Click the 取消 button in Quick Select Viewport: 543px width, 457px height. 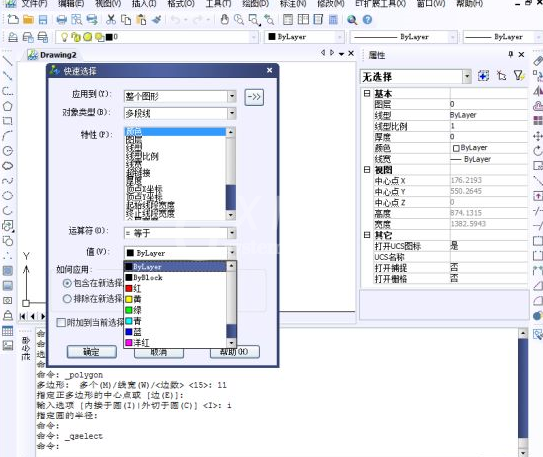pyautogui.click(x=159, y=353)
